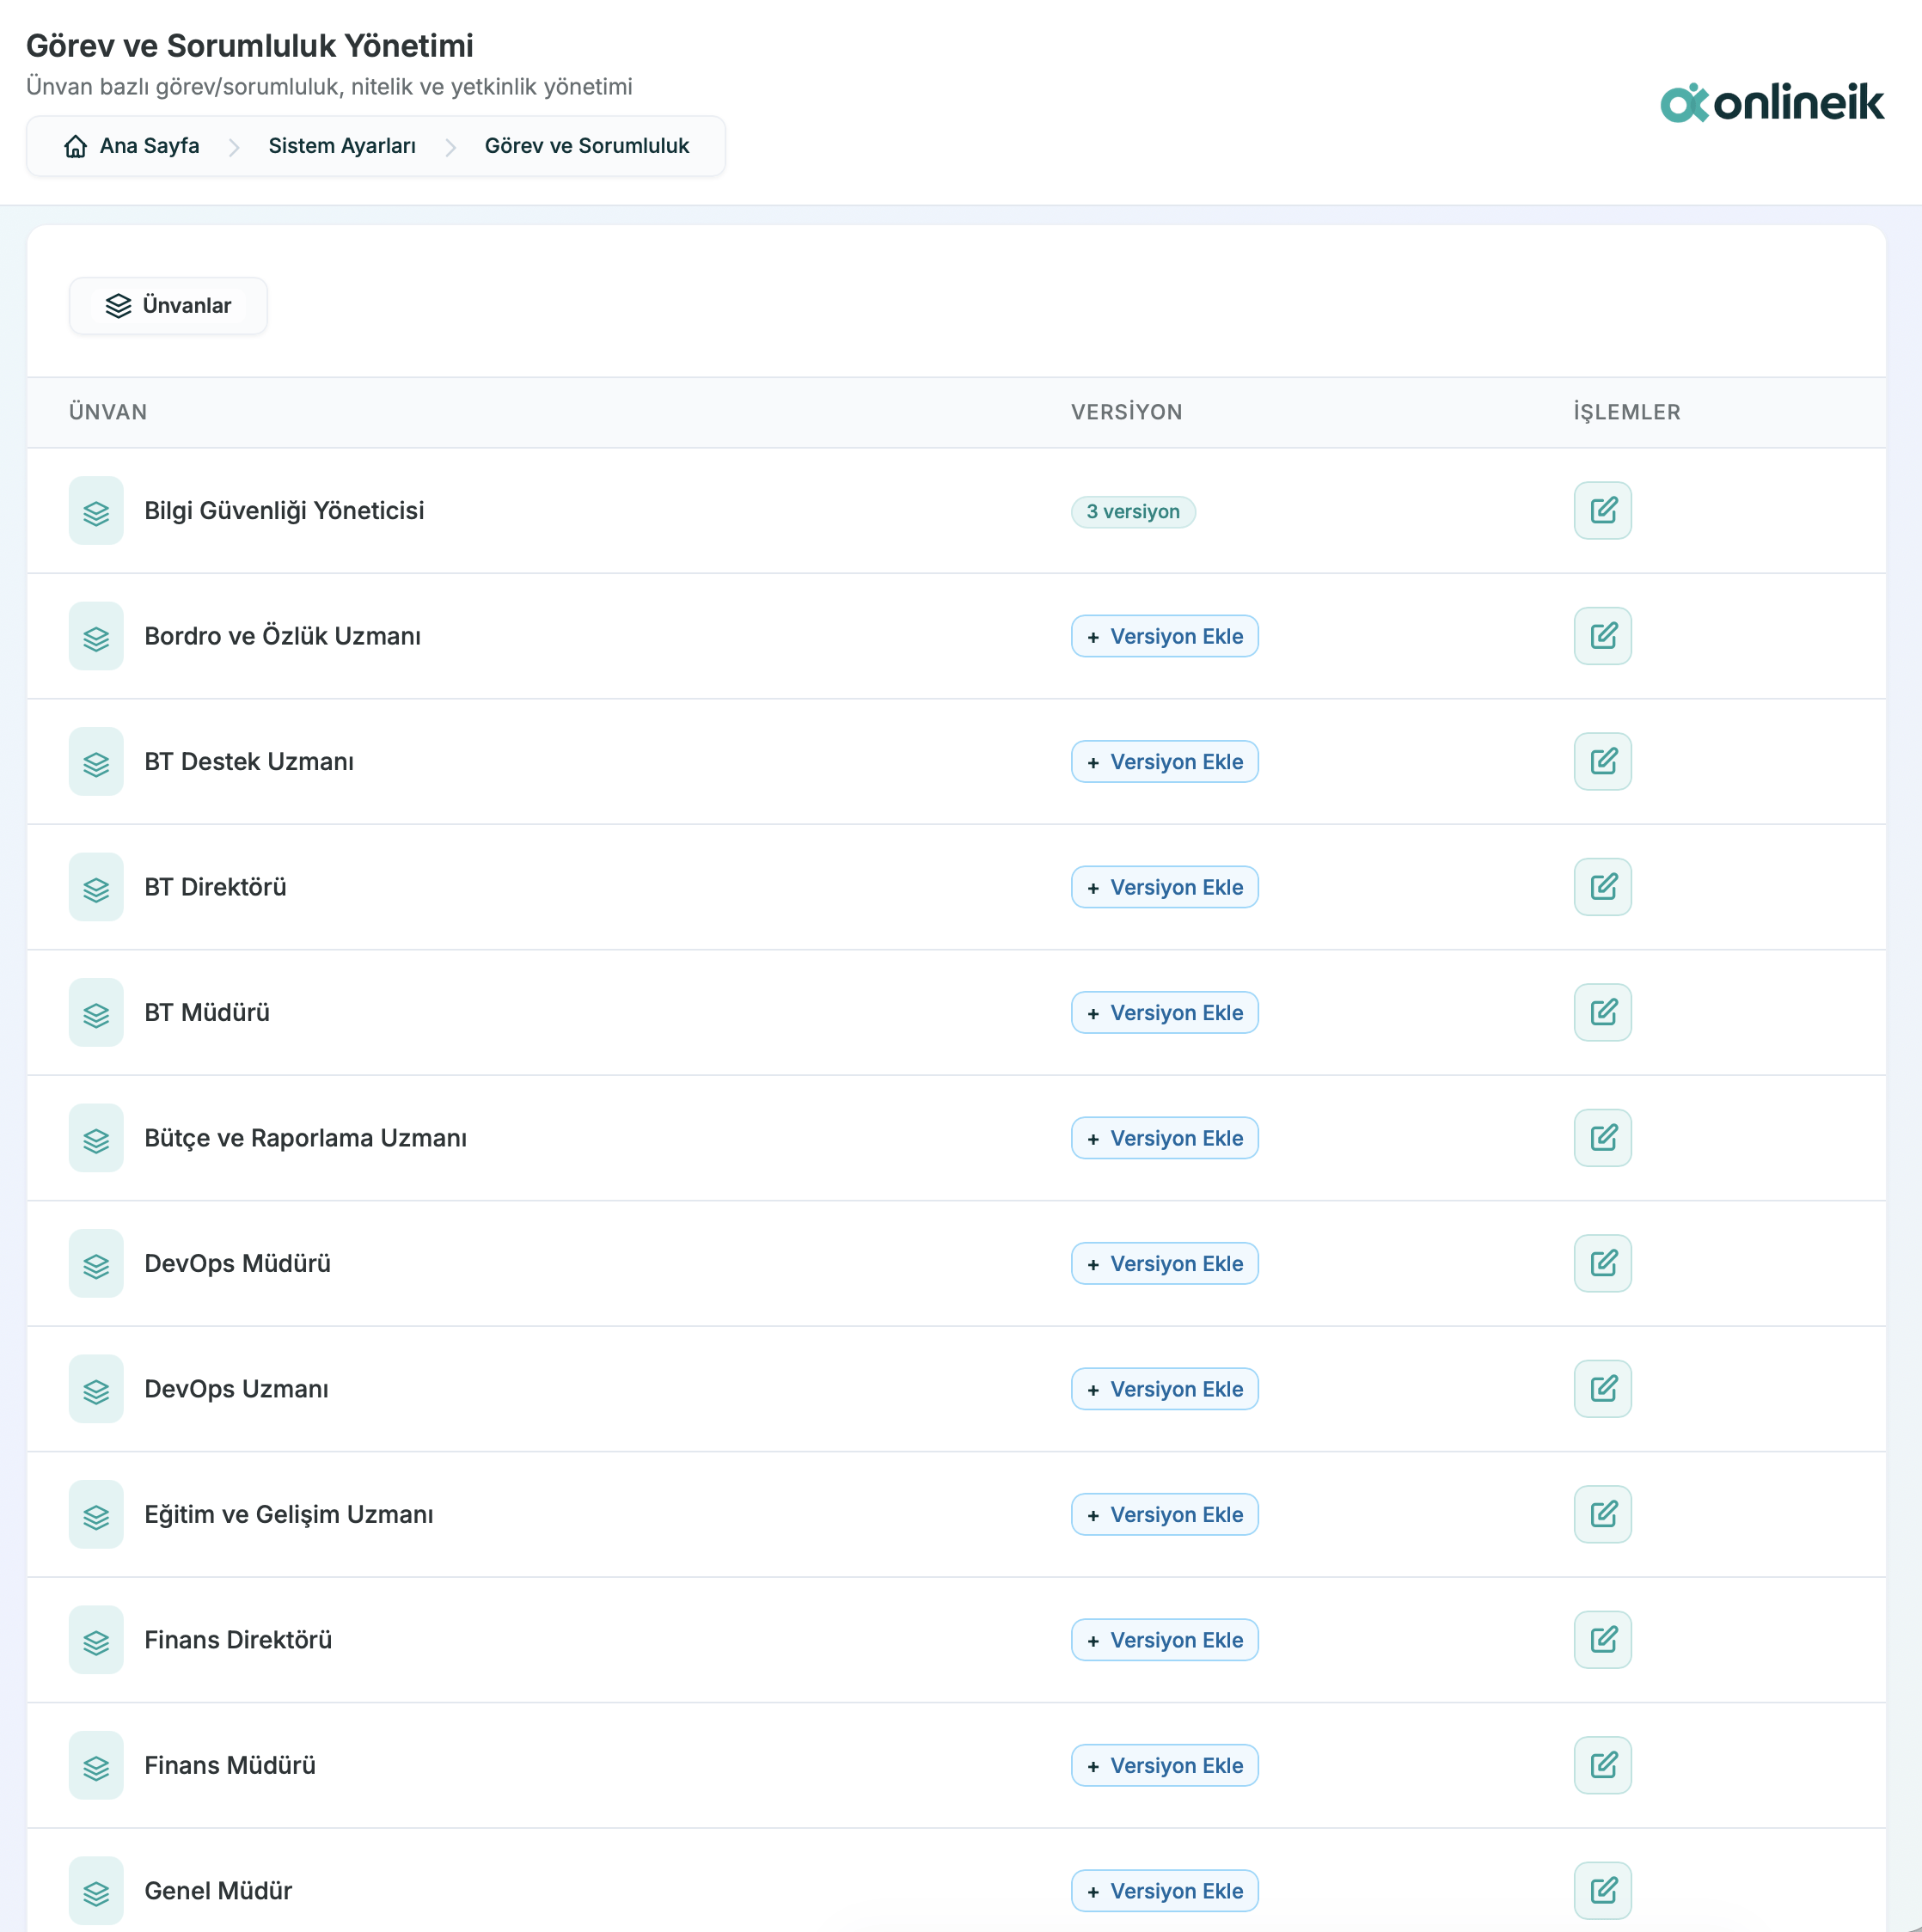
Task: Open the Ünvanlar tab
Action: pos(168,306)
